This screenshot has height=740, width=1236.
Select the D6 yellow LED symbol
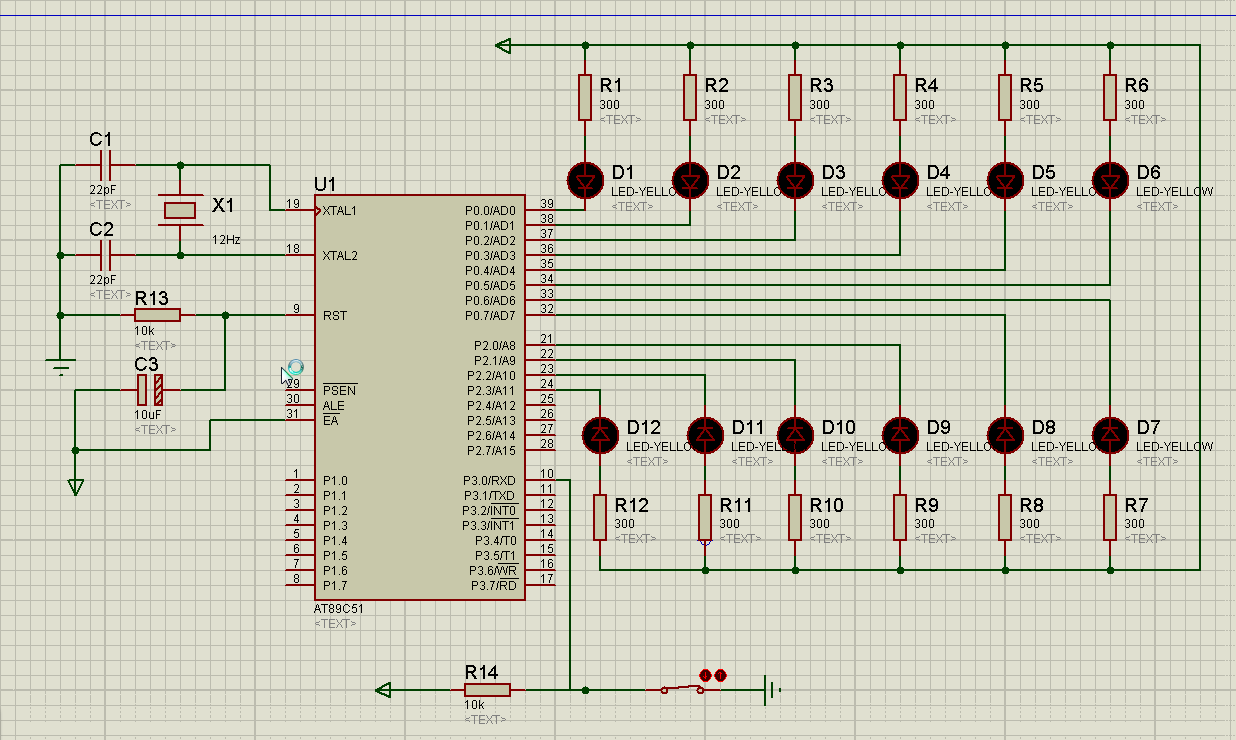[x=1110, y=181]
